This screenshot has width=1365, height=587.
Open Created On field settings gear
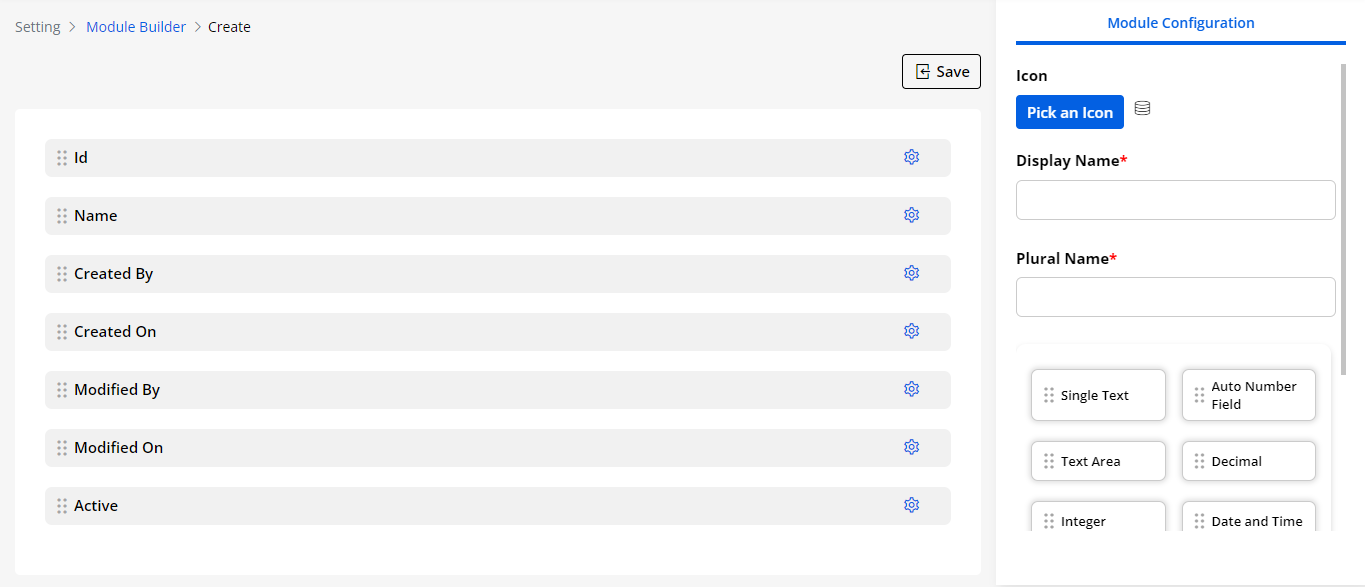click(x=911, y=331)
